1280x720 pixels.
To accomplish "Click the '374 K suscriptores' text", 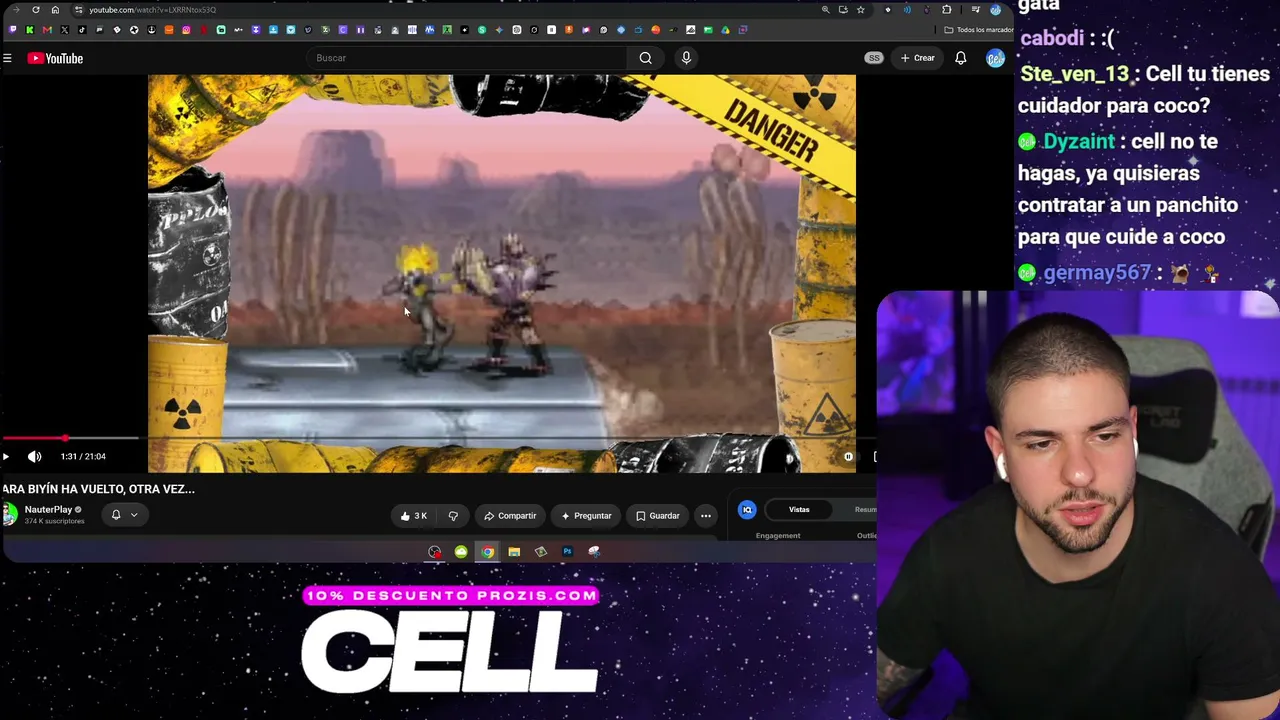I will tap(54, 521).
